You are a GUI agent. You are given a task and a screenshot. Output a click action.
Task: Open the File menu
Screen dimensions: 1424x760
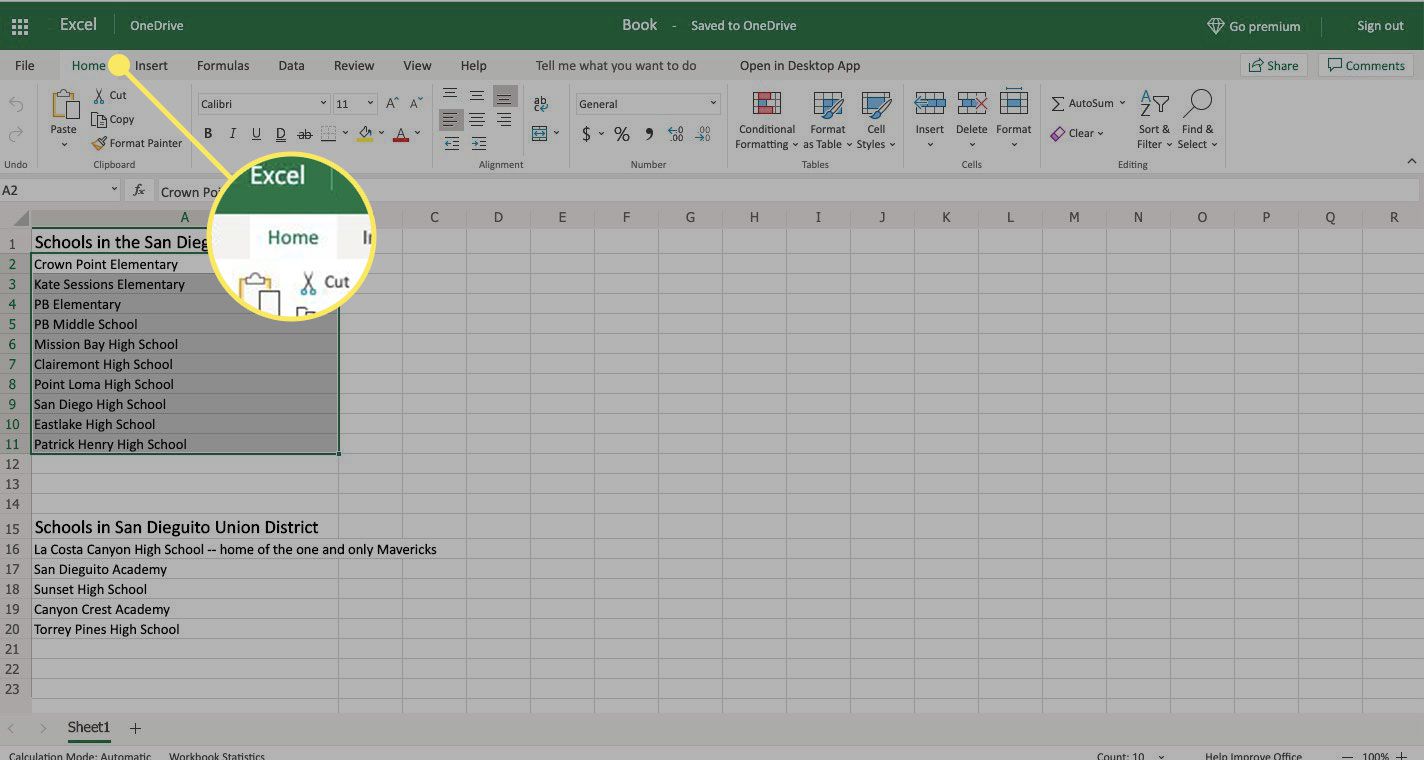[x=25, y=66]
